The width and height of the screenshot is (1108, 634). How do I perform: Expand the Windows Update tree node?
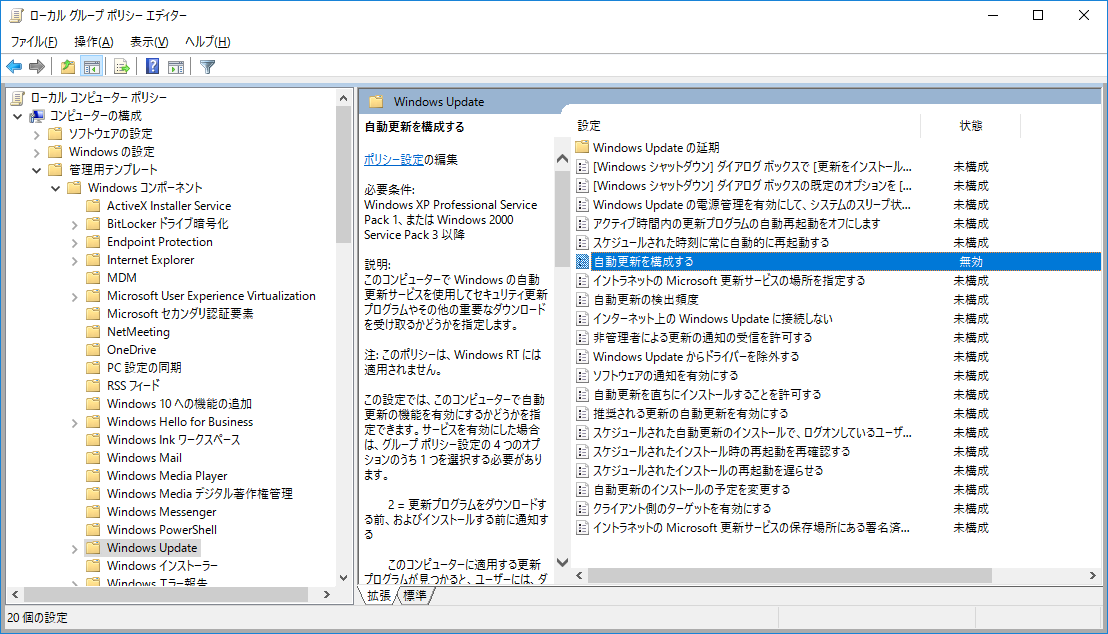(74, 548)
